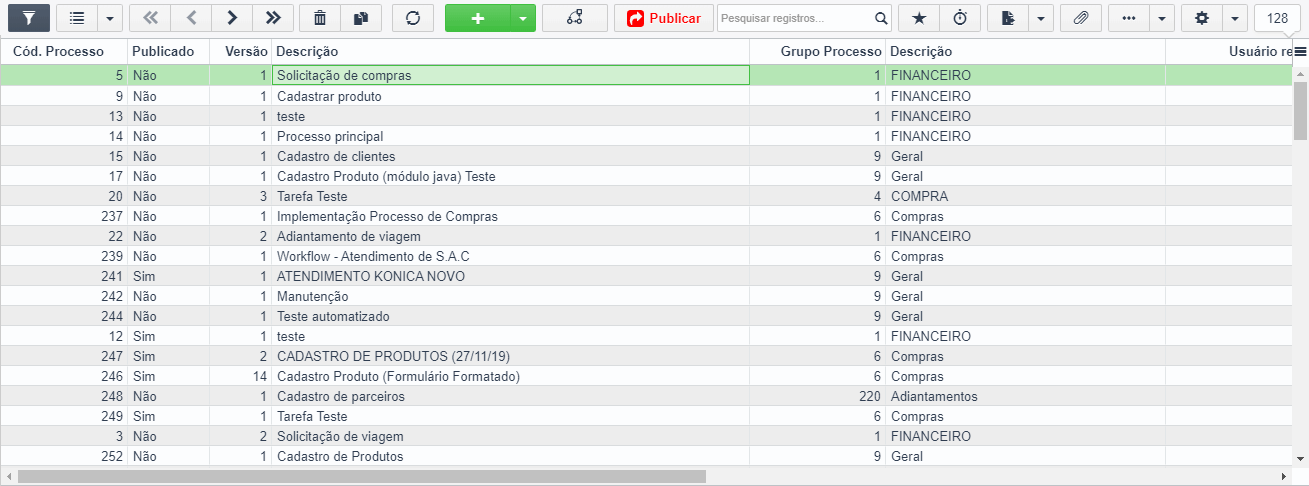Select Workflow - Atendimento de S.A.C row

pos(646,256)
